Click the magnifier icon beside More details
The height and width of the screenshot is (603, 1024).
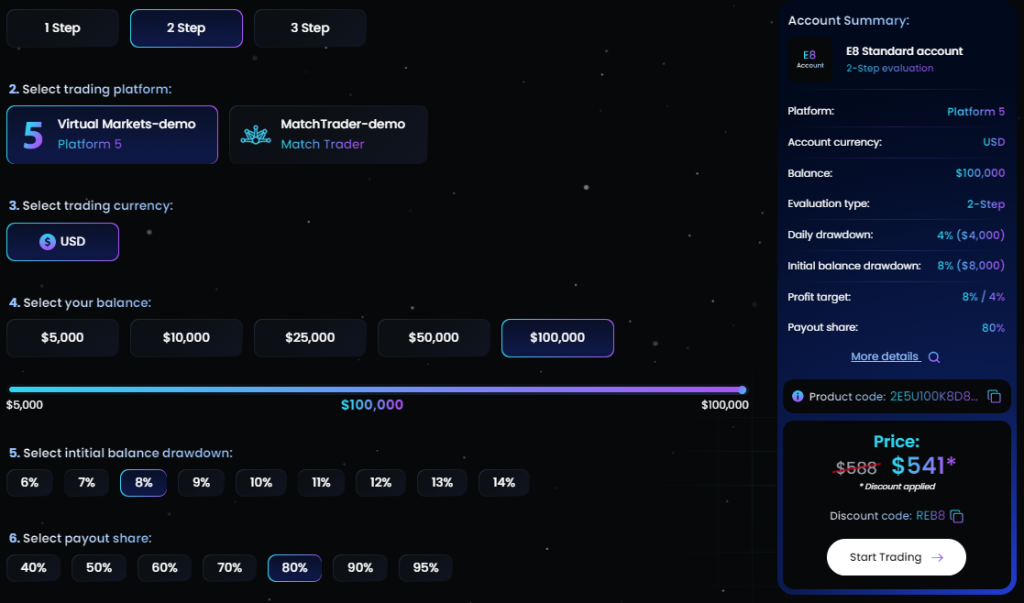[934, 357]
